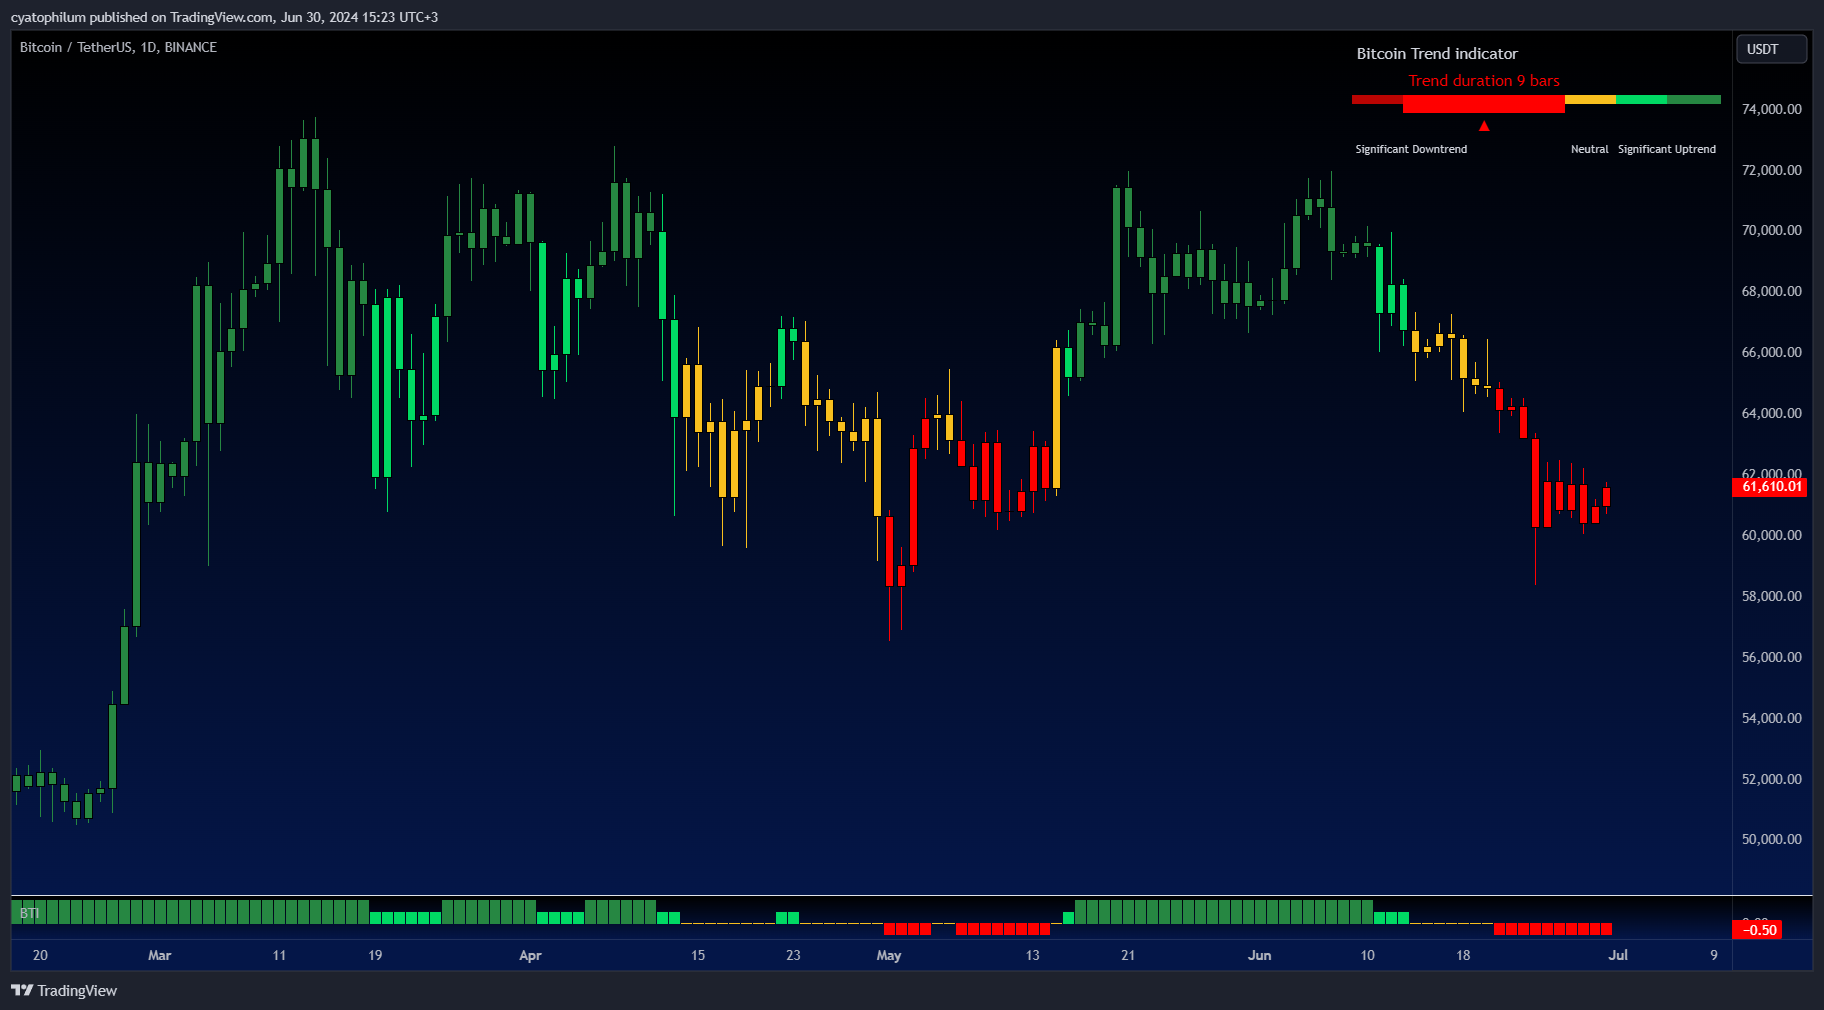Click the bright green segment of trend bar
The width and height of the screenshot is (1824, 1010).
click(1641, 100)
